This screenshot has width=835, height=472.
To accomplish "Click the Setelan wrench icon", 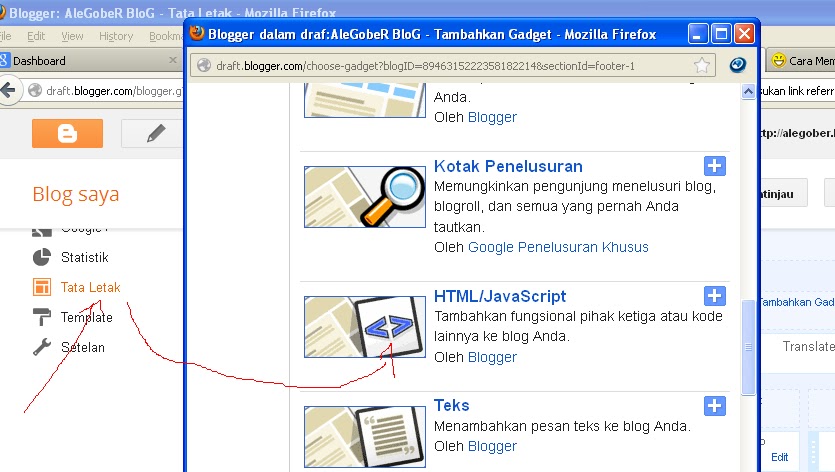I will 42,347.
